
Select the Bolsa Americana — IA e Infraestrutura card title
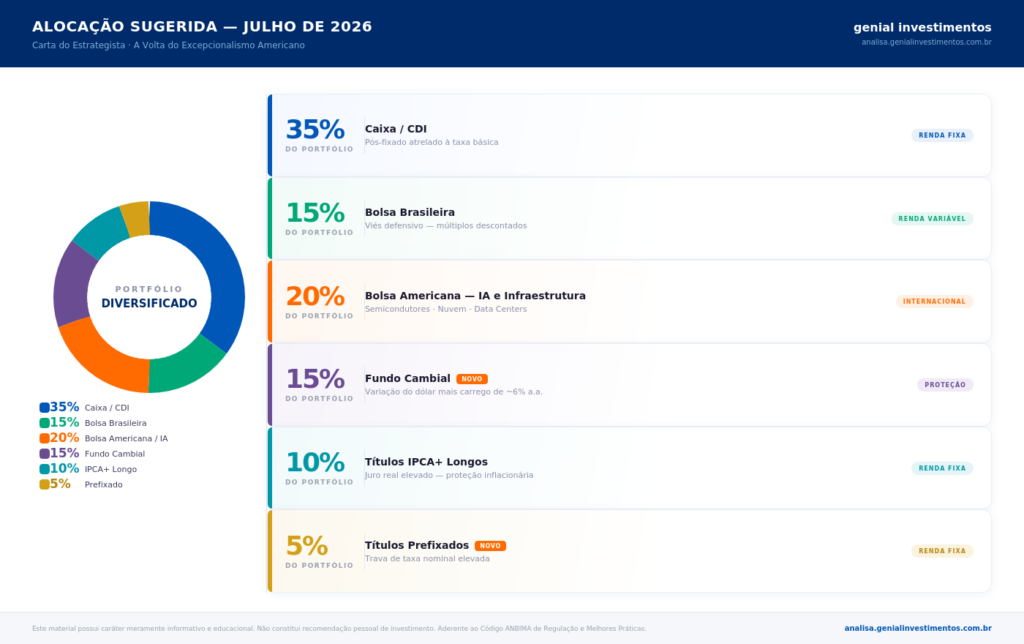(x=475, y=296)
